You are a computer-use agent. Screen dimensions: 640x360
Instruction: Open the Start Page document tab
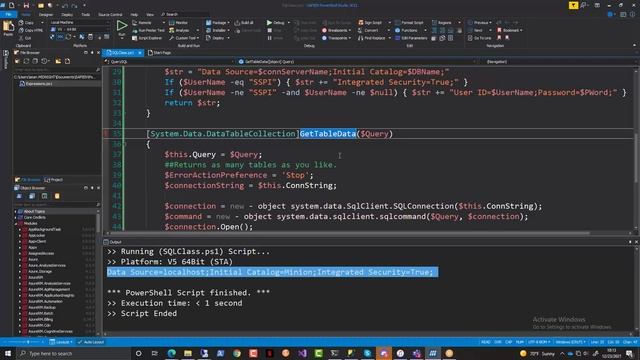coord(160,53)
